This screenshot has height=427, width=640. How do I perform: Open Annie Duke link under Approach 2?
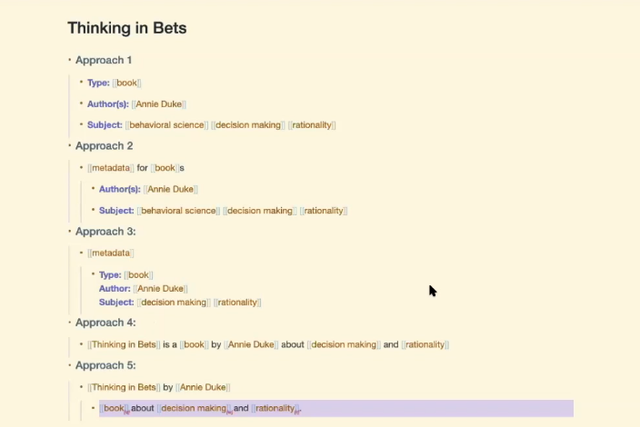(x=171, y=189)
